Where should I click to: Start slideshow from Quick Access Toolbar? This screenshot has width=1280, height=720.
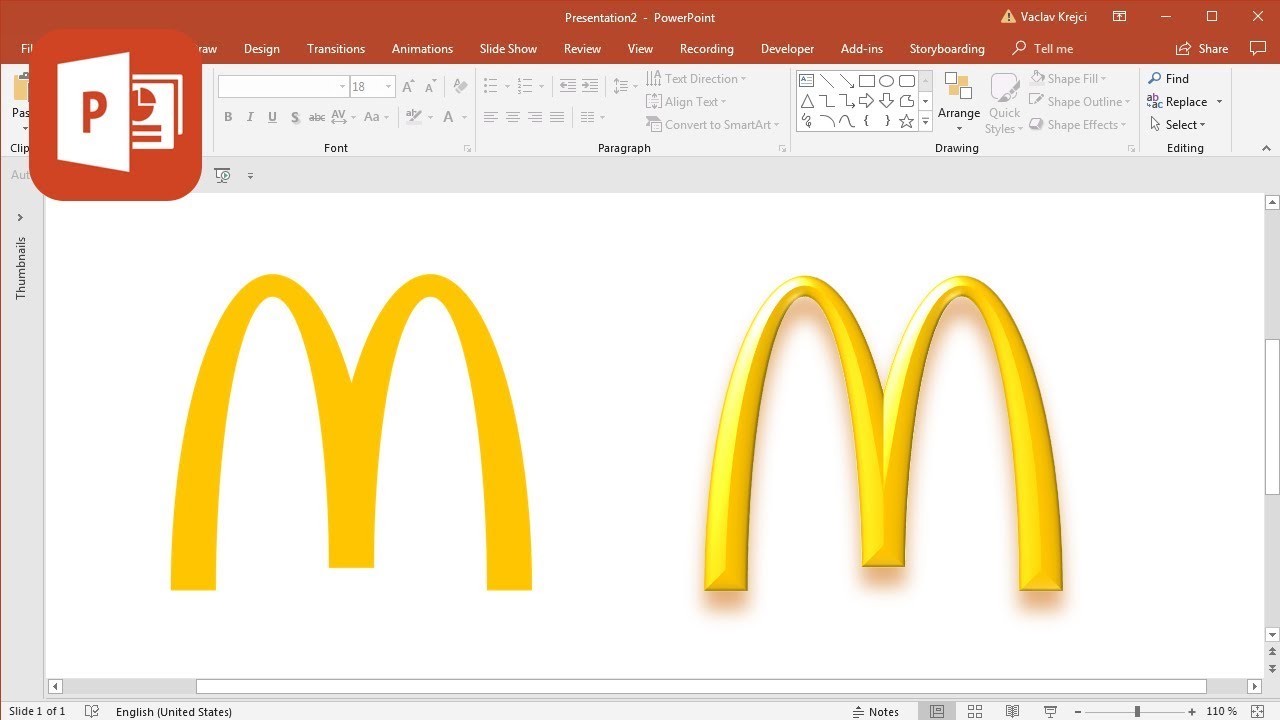[x=222, y=175]
